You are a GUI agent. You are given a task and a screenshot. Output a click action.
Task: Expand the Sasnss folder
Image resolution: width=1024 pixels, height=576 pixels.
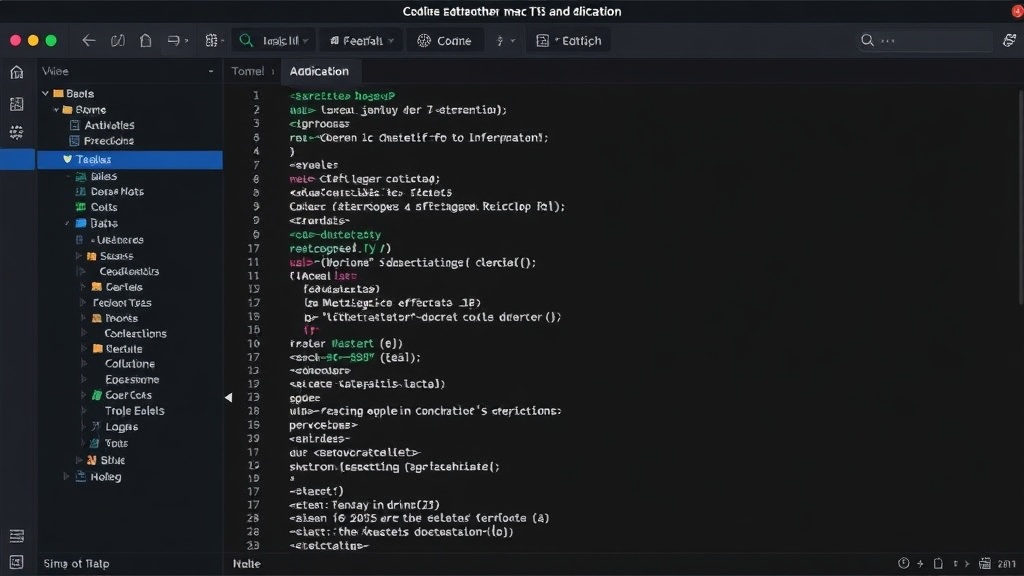coord(79,256)
